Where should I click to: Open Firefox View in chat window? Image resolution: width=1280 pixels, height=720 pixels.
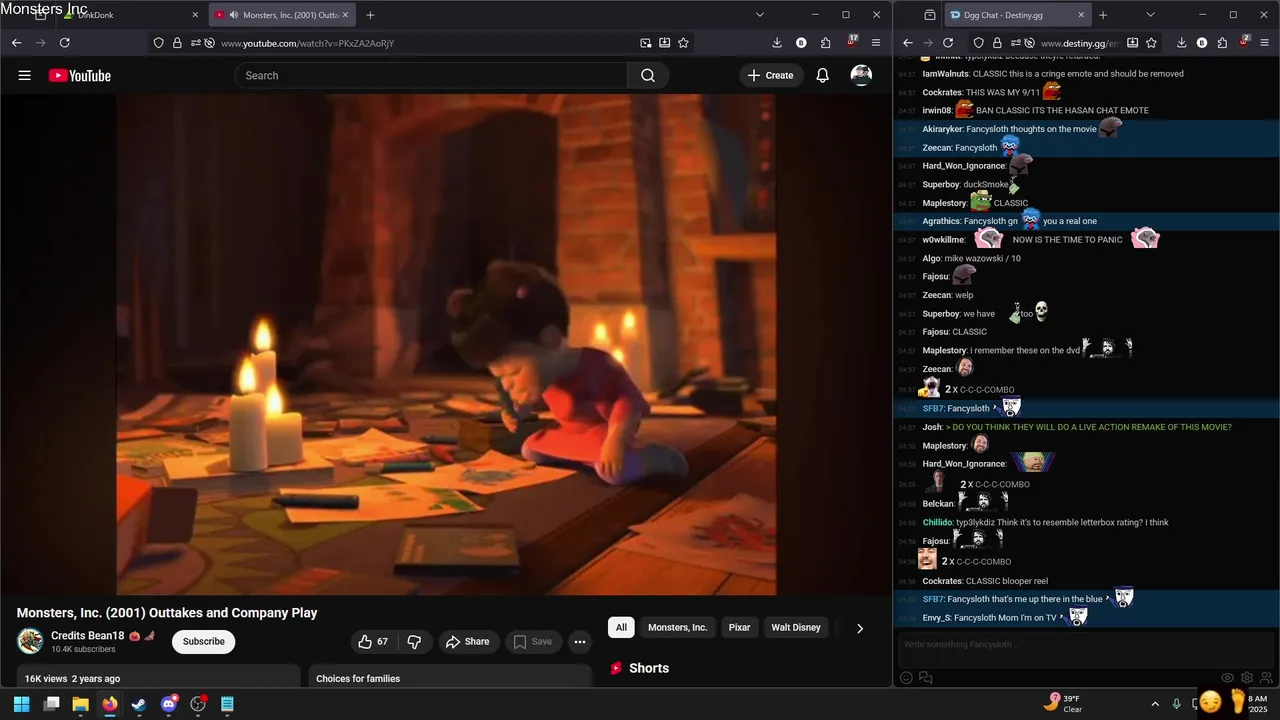(x=930, y=15)
